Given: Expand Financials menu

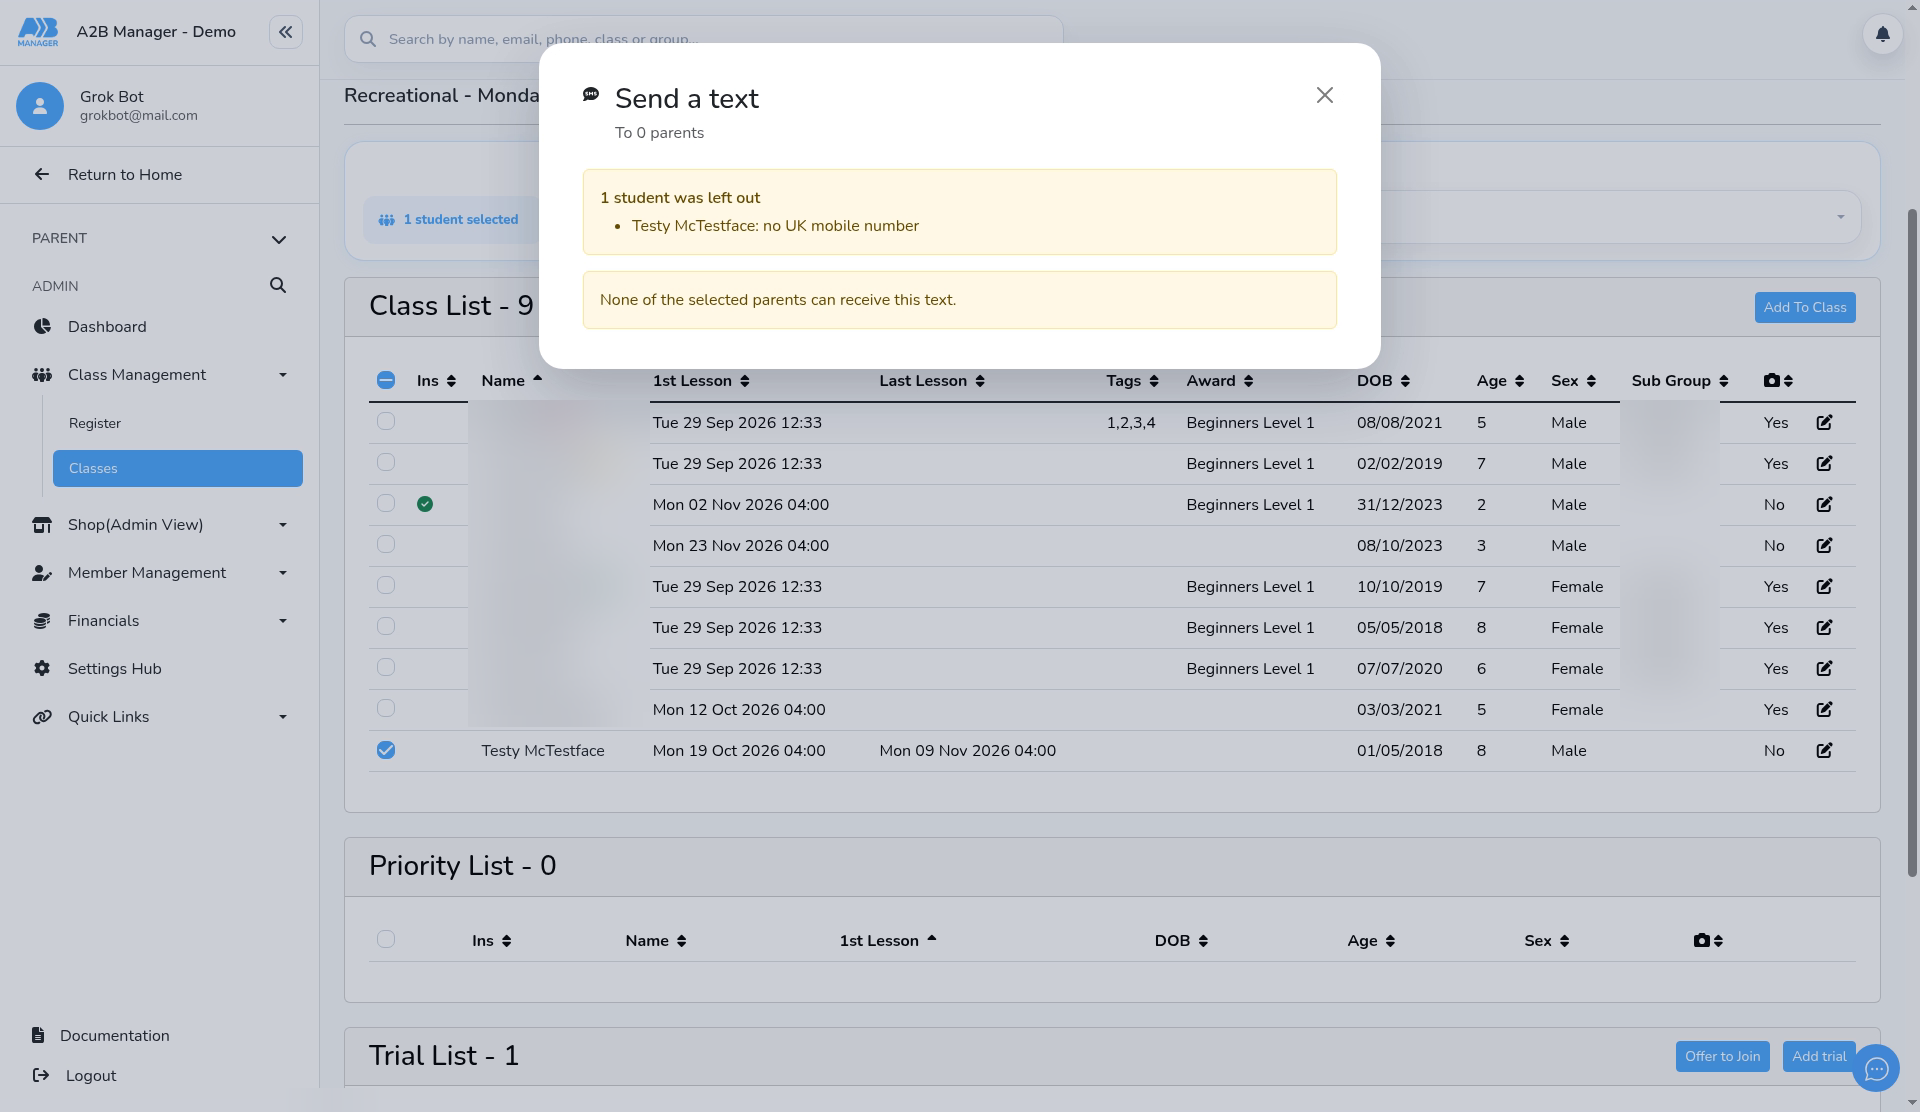Looking at the screenshot, I should click(160, 621).
